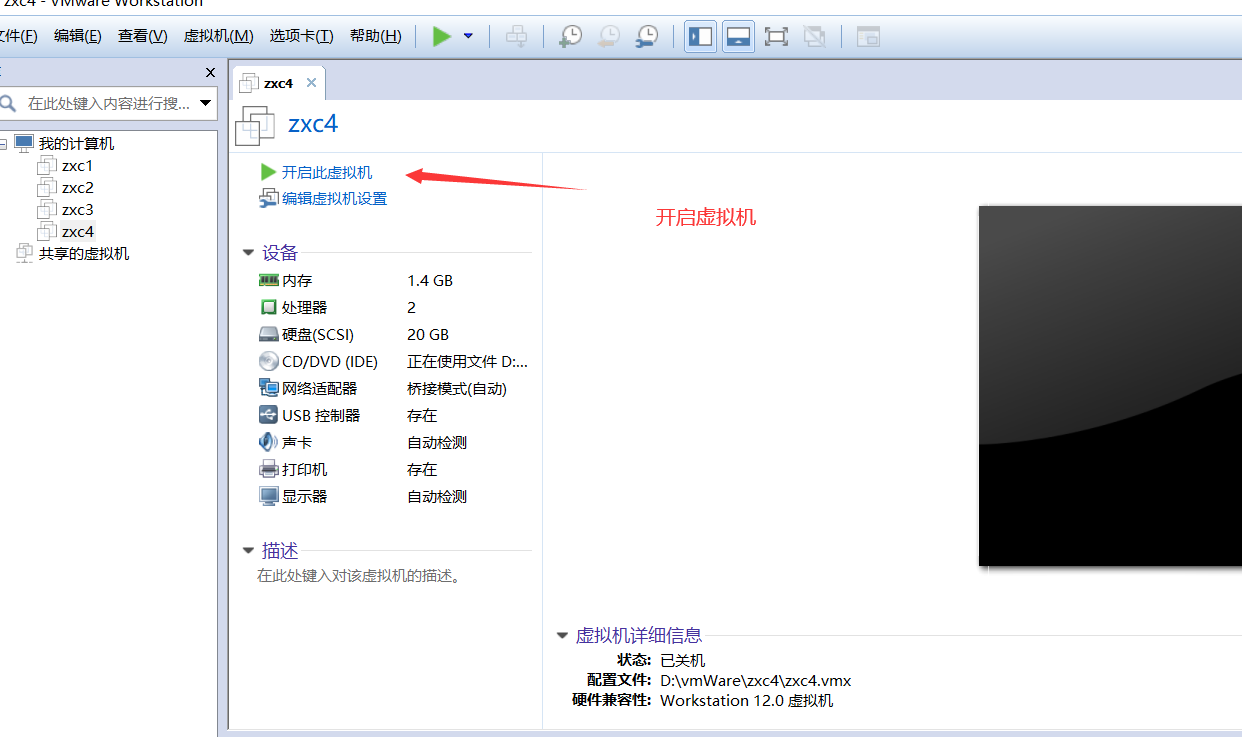
Task: Click 编辑虚拟机设置 link
Action: (x=334, y=199)
